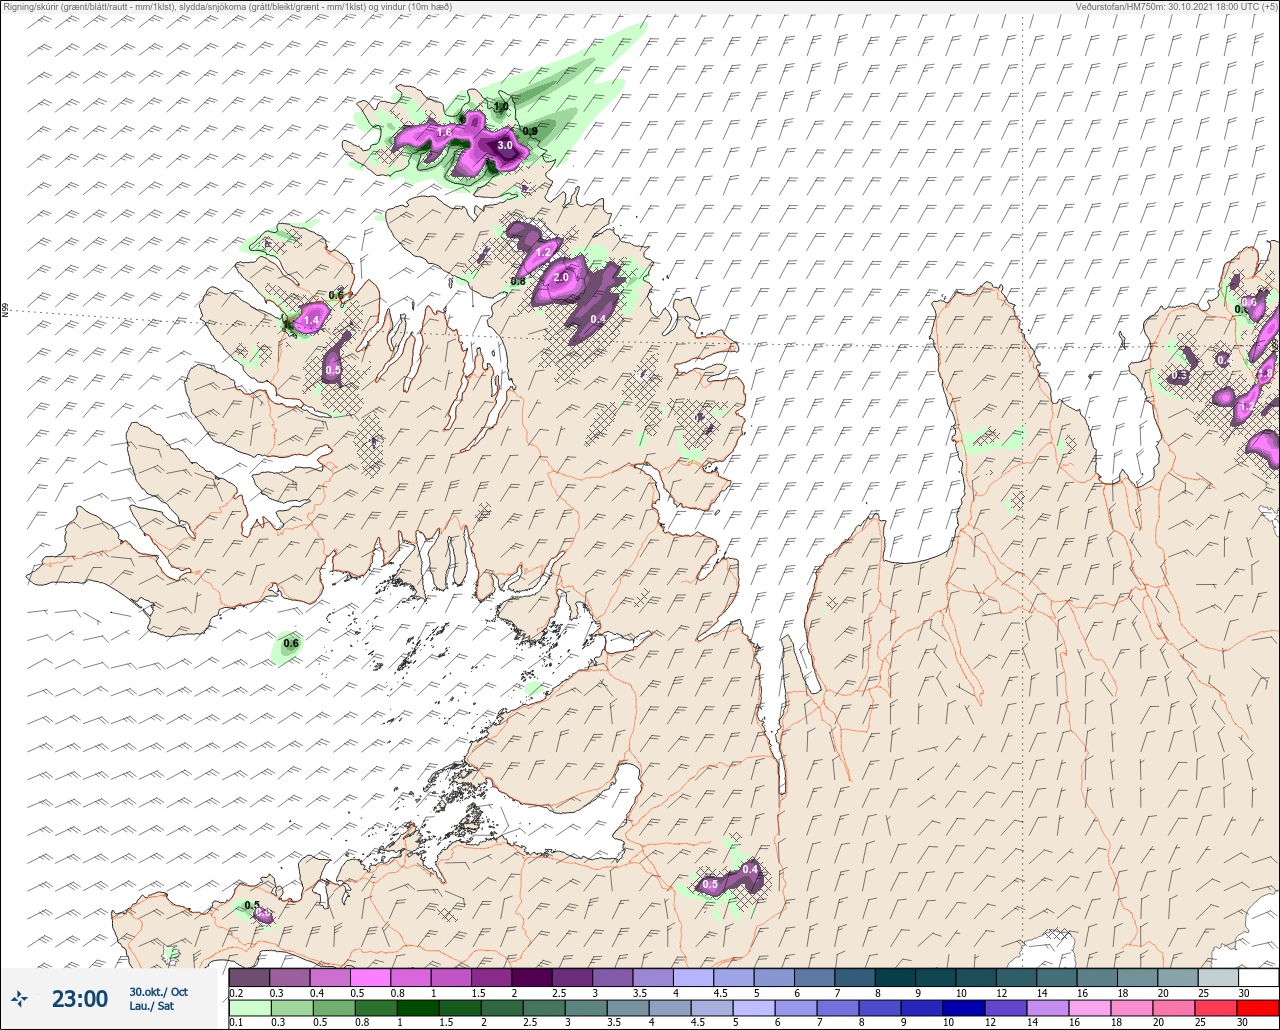Click the 'N99' label at the left edge
Viewport: 1280px width, 1030px height.
coord(5,311)
